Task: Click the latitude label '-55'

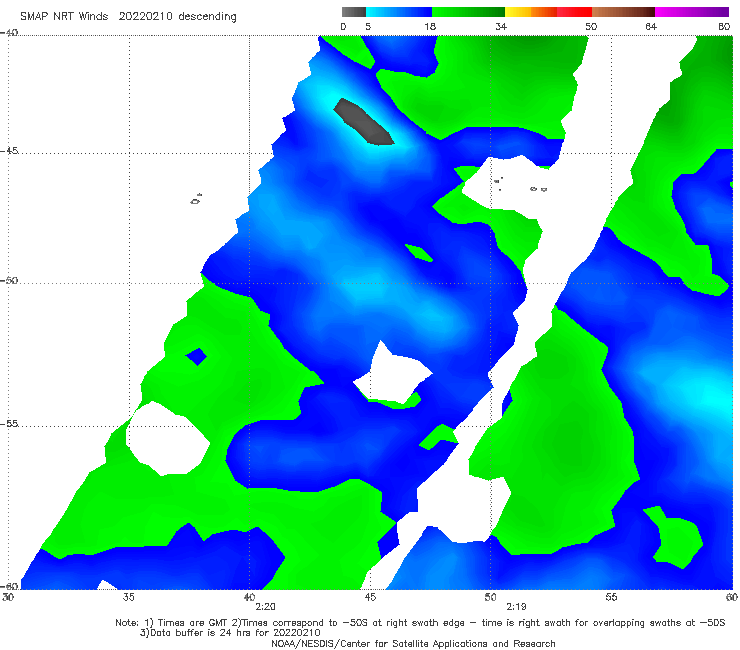Action: (x=9, y=424)
